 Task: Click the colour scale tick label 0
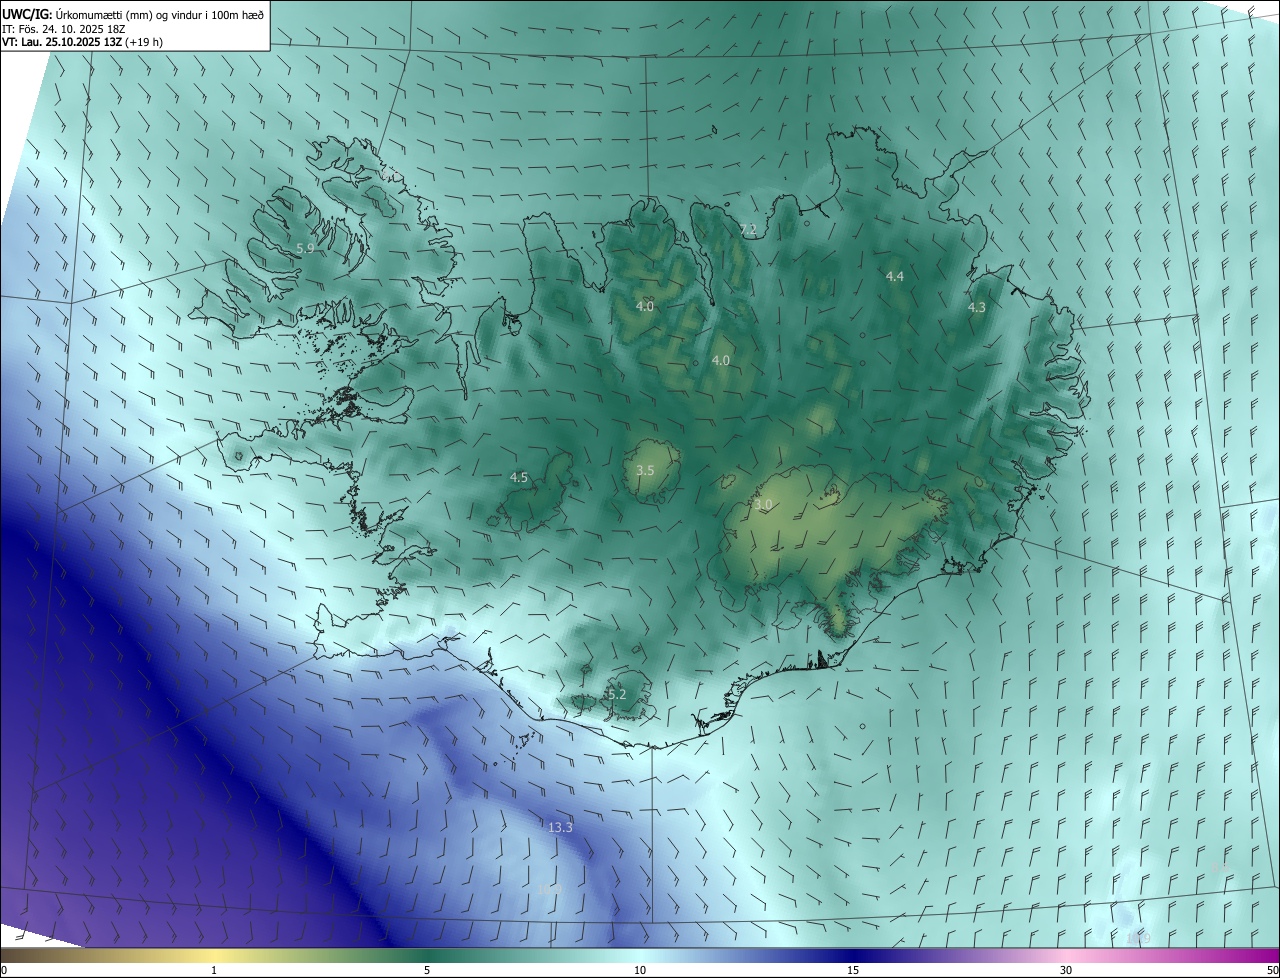click(x=4, y=970)
